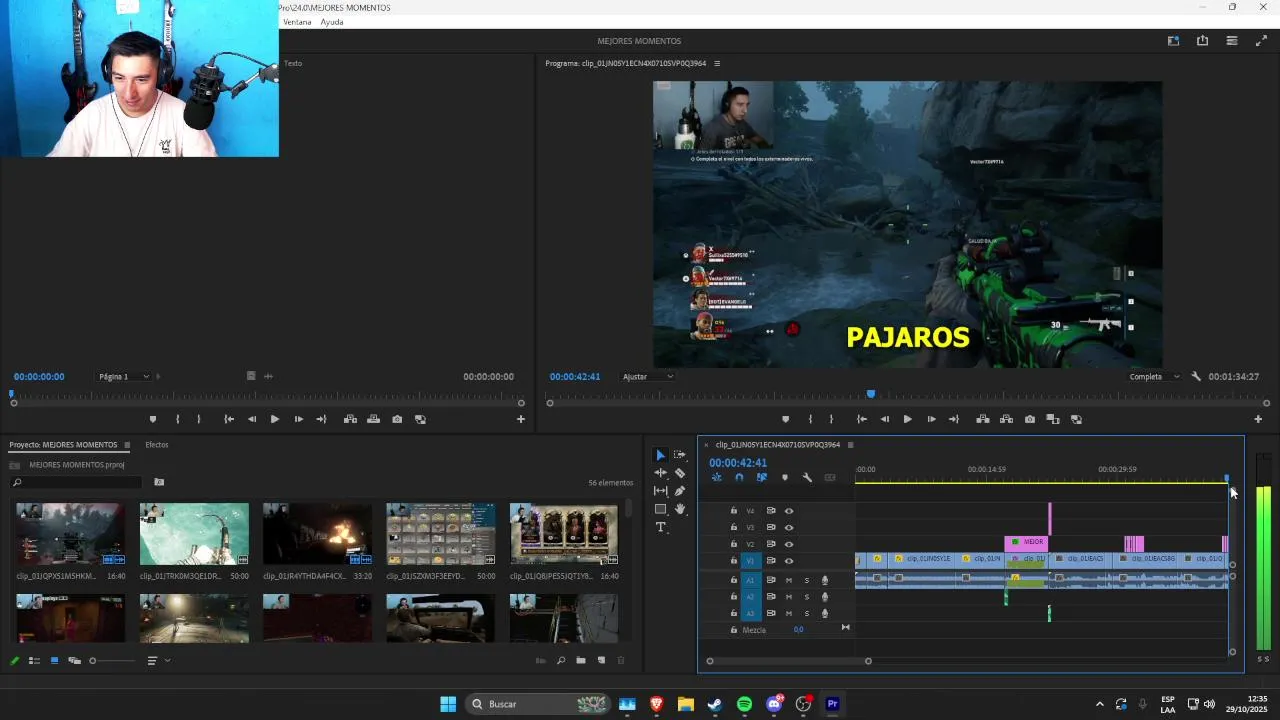Select the Rectangle tool
This screenshot has width=1280, height=720.
point(660,509)
